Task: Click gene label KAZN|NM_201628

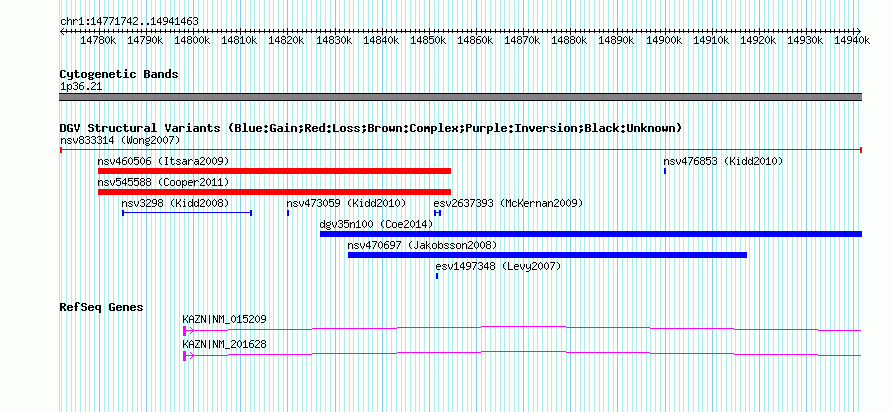Action: tap(224, 344)
